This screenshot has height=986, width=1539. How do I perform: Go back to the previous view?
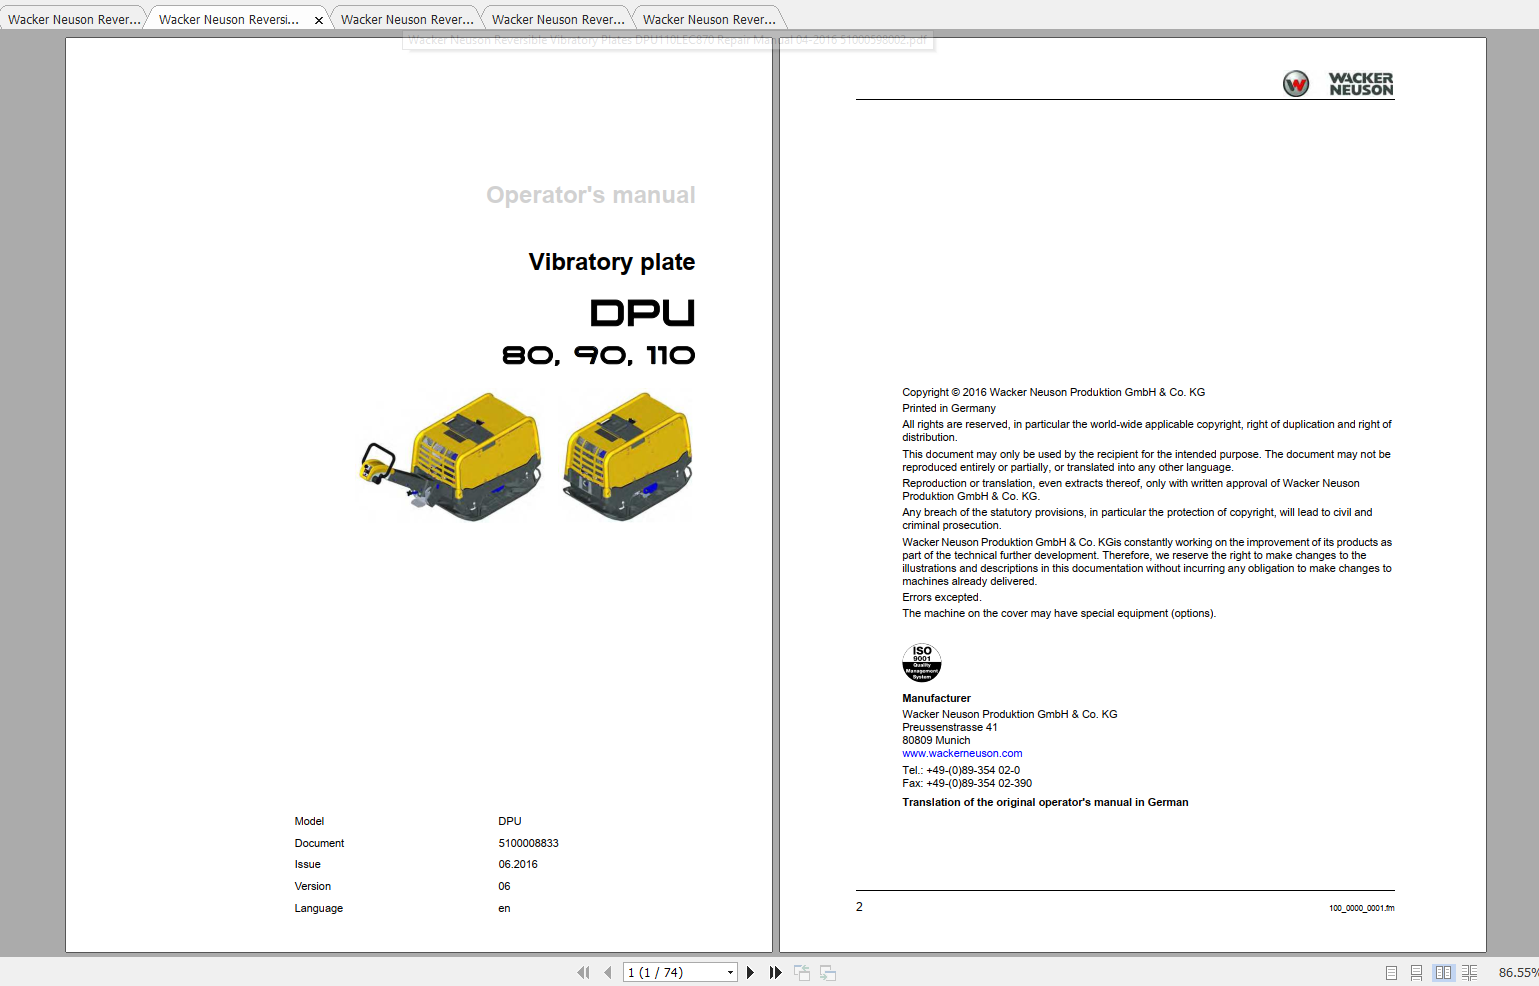[x=802, y=971]
